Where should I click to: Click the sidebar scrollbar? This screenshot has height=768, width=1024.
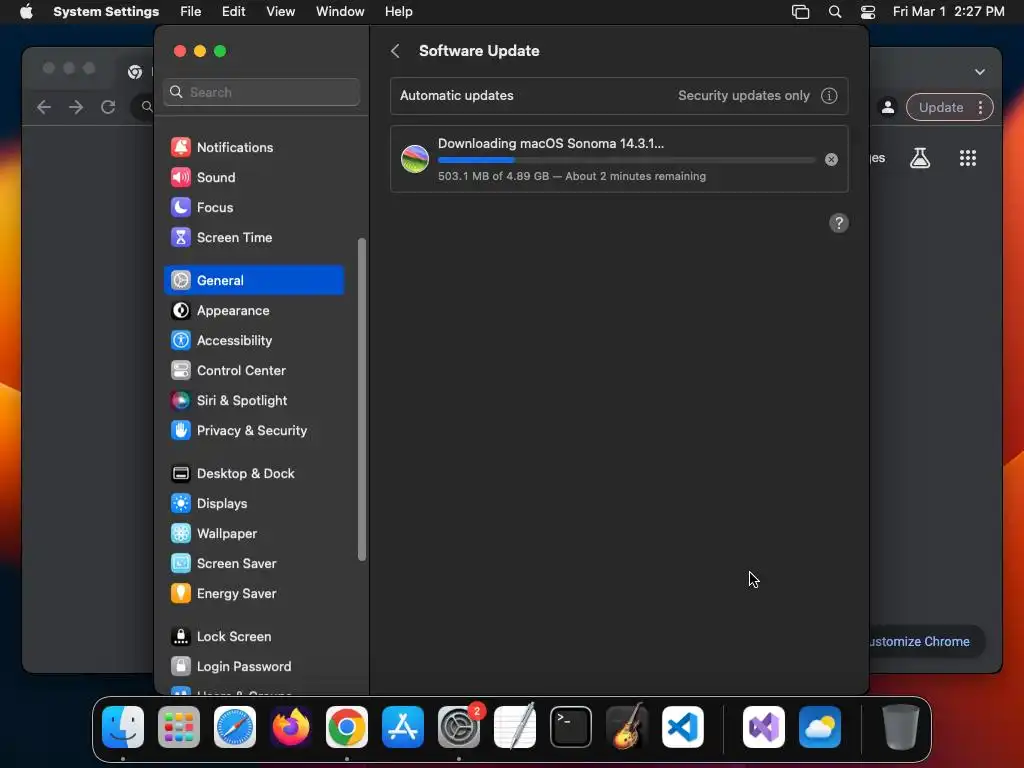tap(361, 399)
